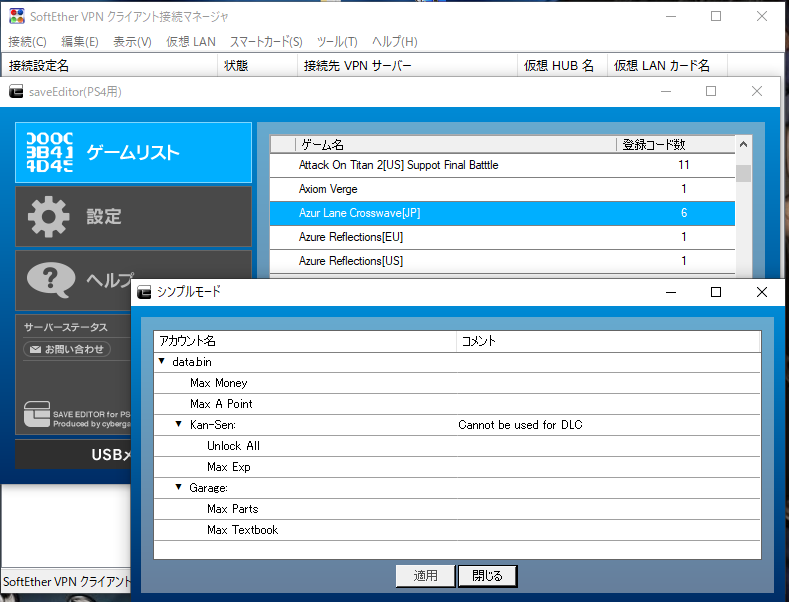
Task: Select Axiom Verge in the game list
Action: [328, 189]
